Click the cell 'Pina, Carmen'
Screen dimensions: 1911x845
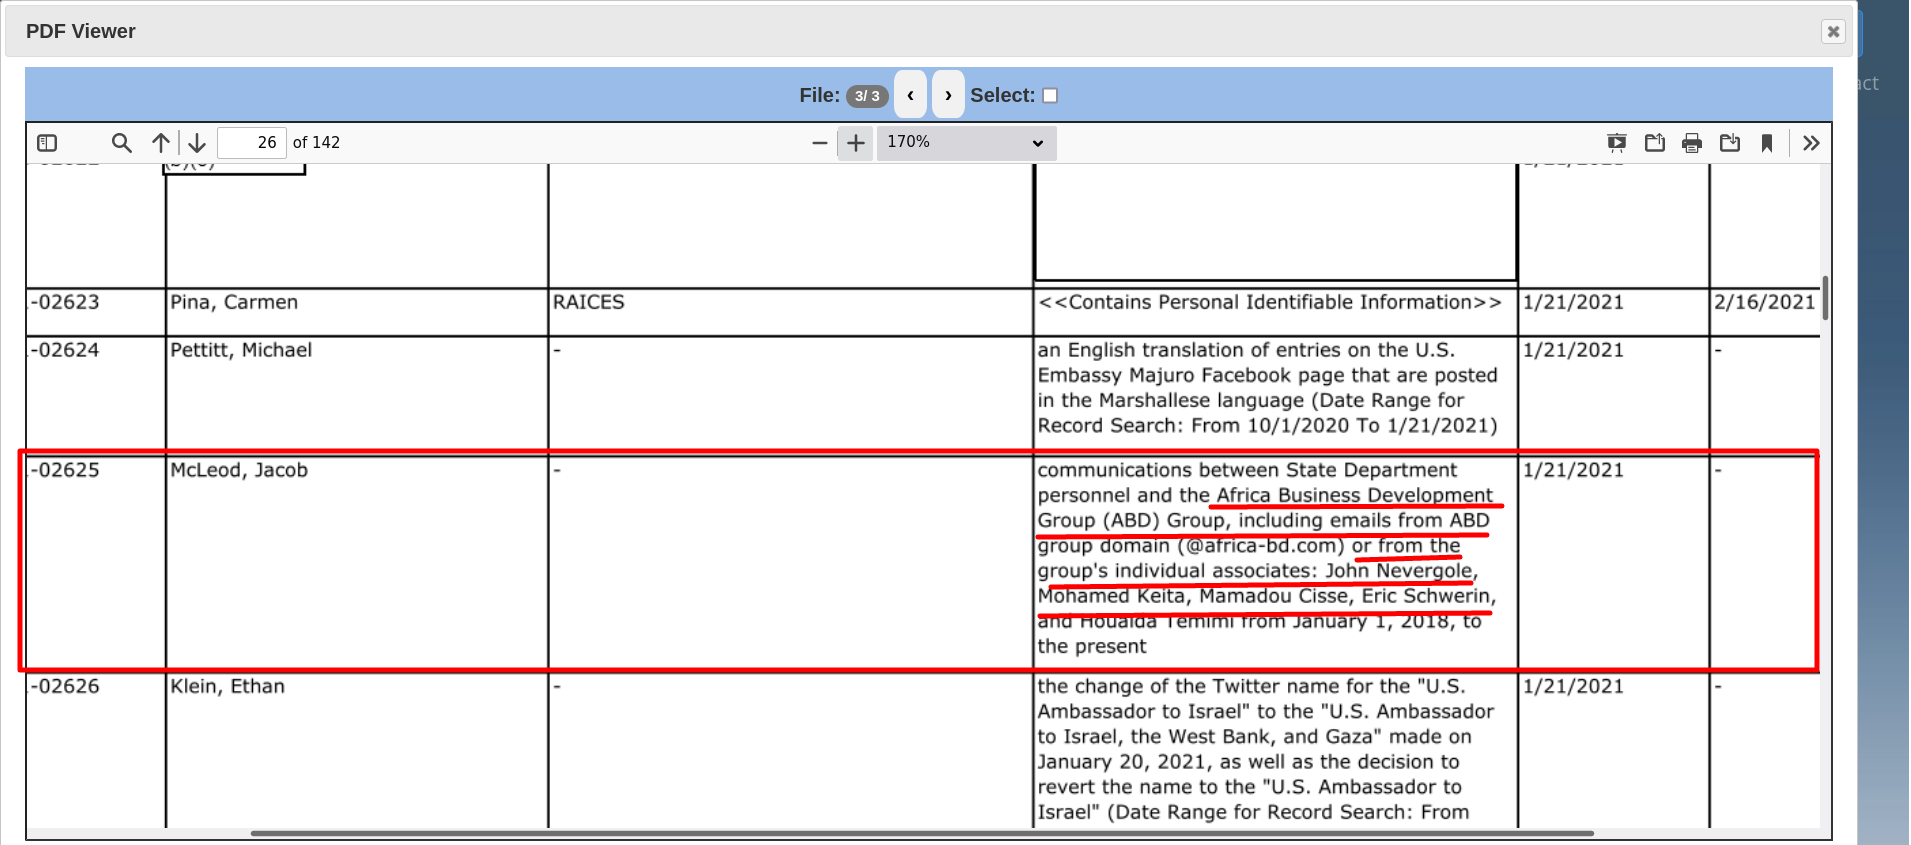tap(234, 302)
